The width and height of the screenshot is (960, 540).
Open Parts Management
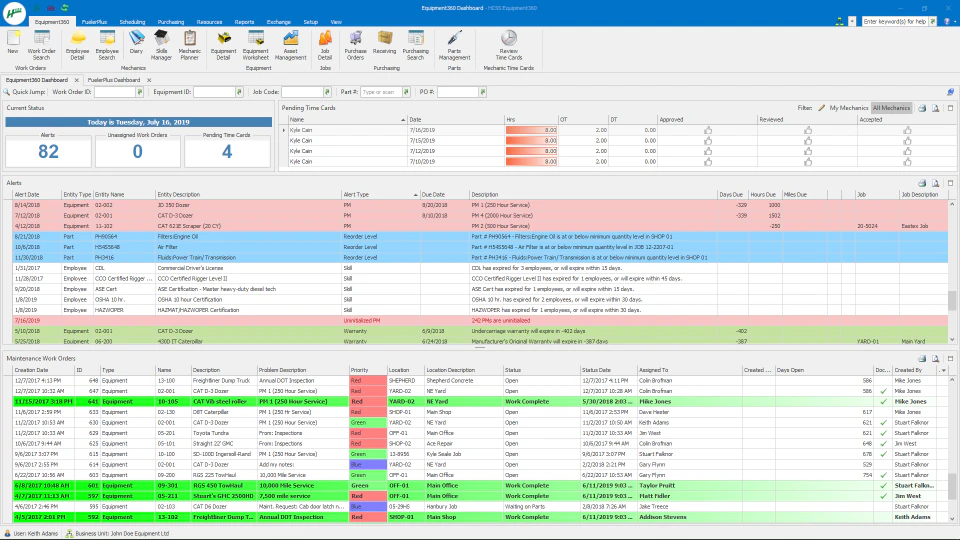click(x=454, y=45)
